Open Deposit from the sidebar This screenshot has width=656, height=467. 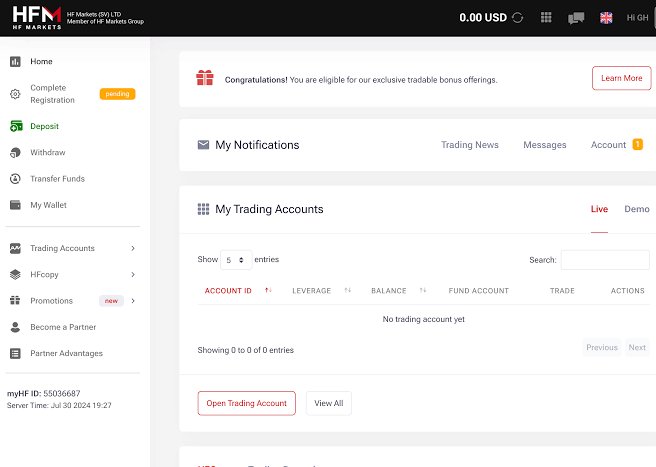pos(44,127)
